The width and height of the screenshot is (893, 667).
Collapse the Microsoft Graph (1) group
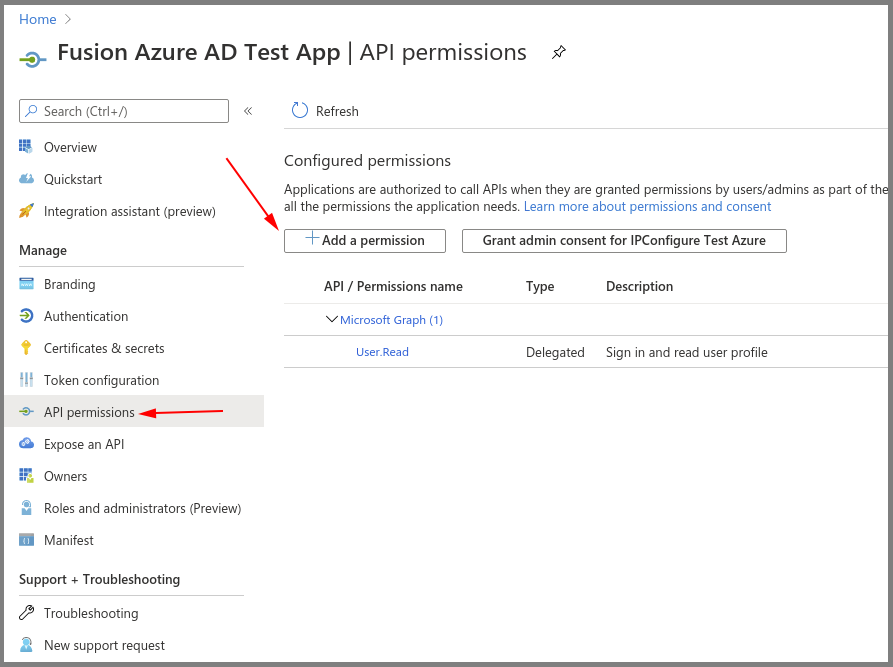pos(332,320)
